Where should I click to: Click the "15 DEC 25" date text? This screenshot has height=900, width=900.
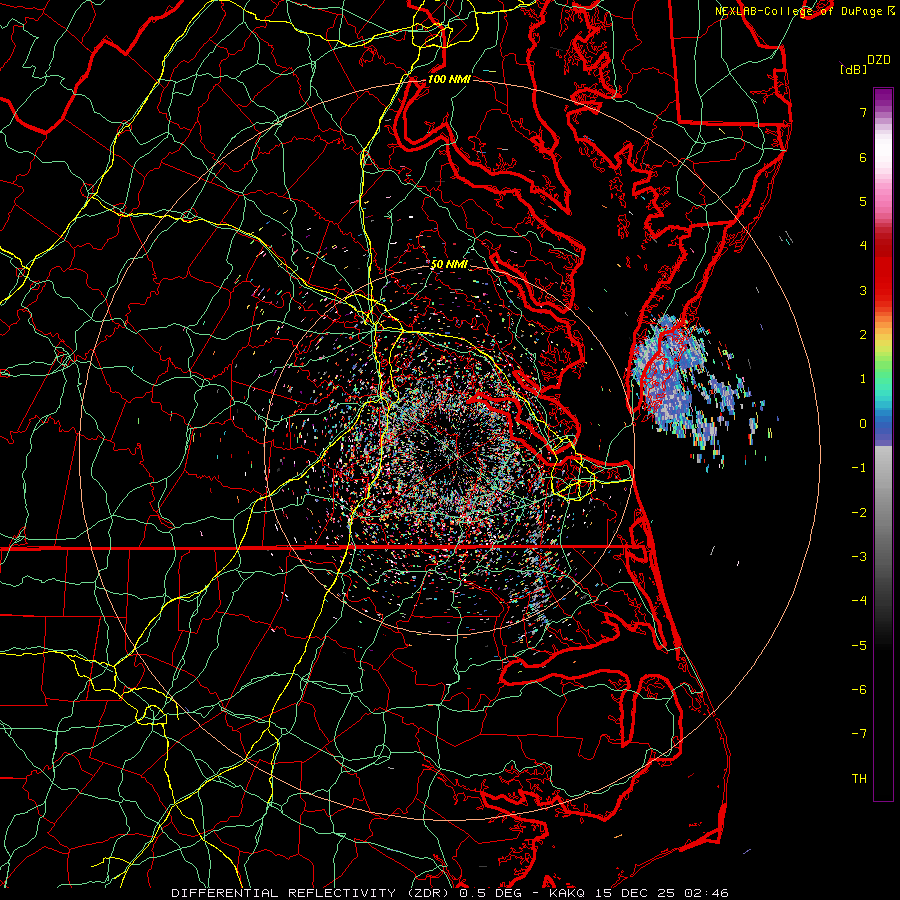635,893
